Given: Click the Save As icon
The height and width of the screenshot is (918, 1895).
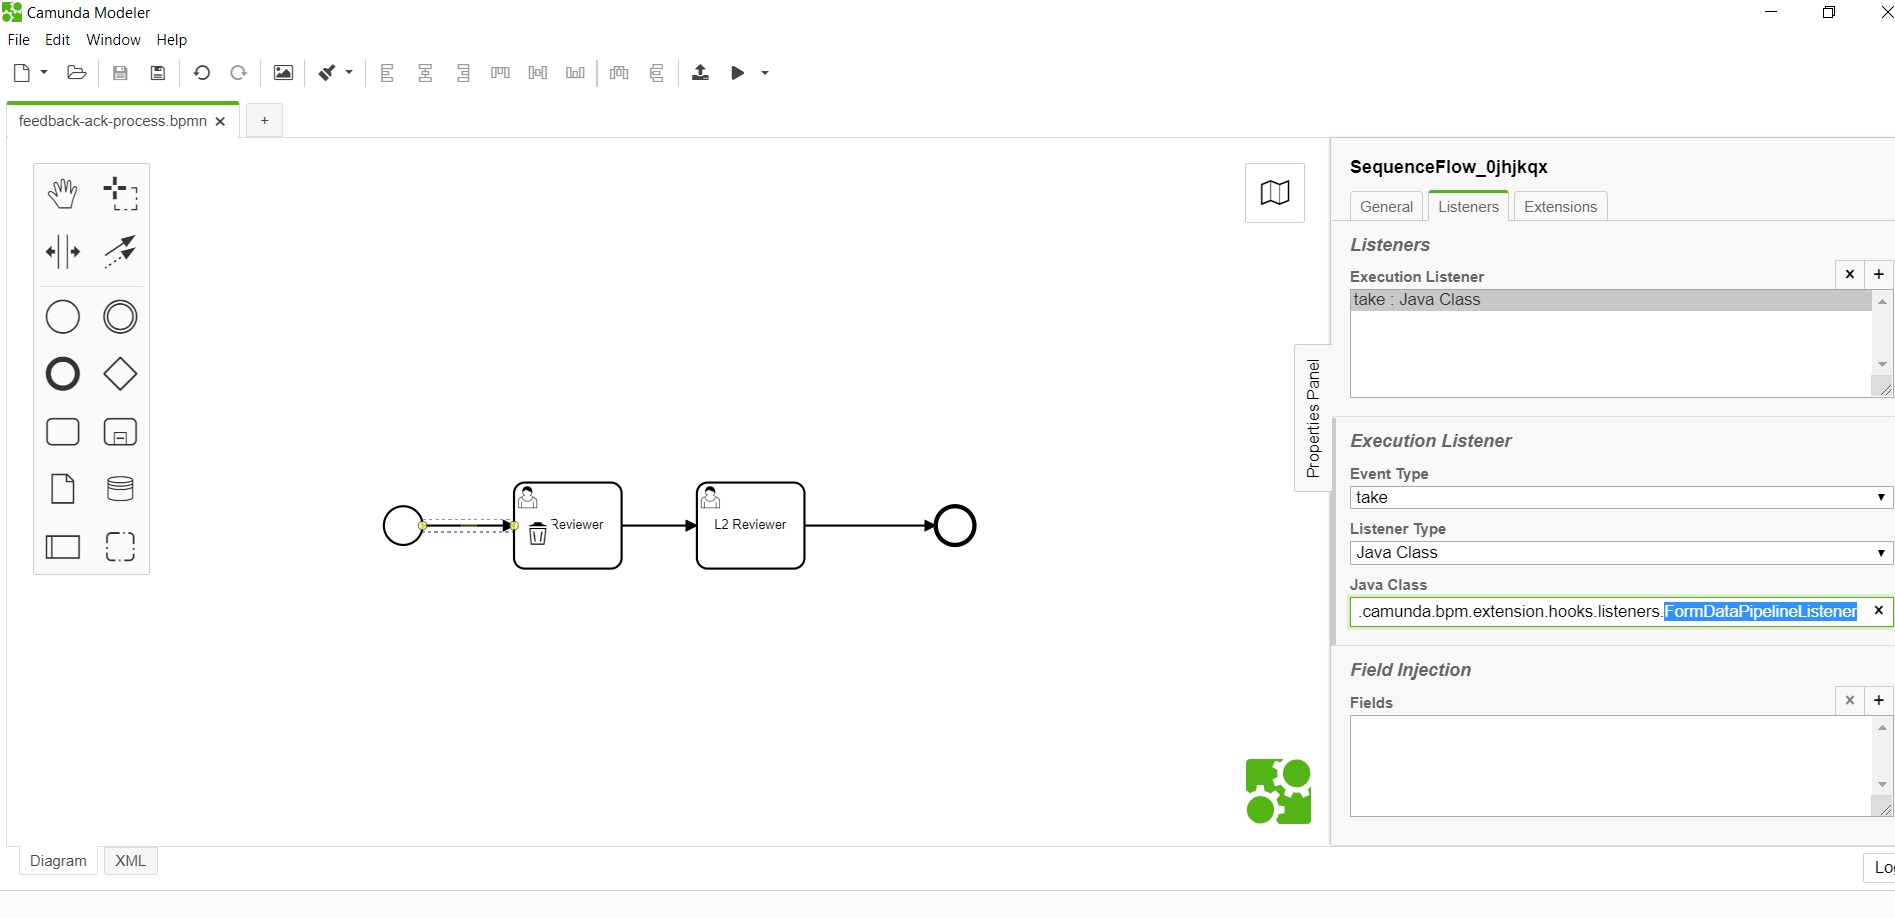Looking at the screenshot, I should click(x=158, y=73).
